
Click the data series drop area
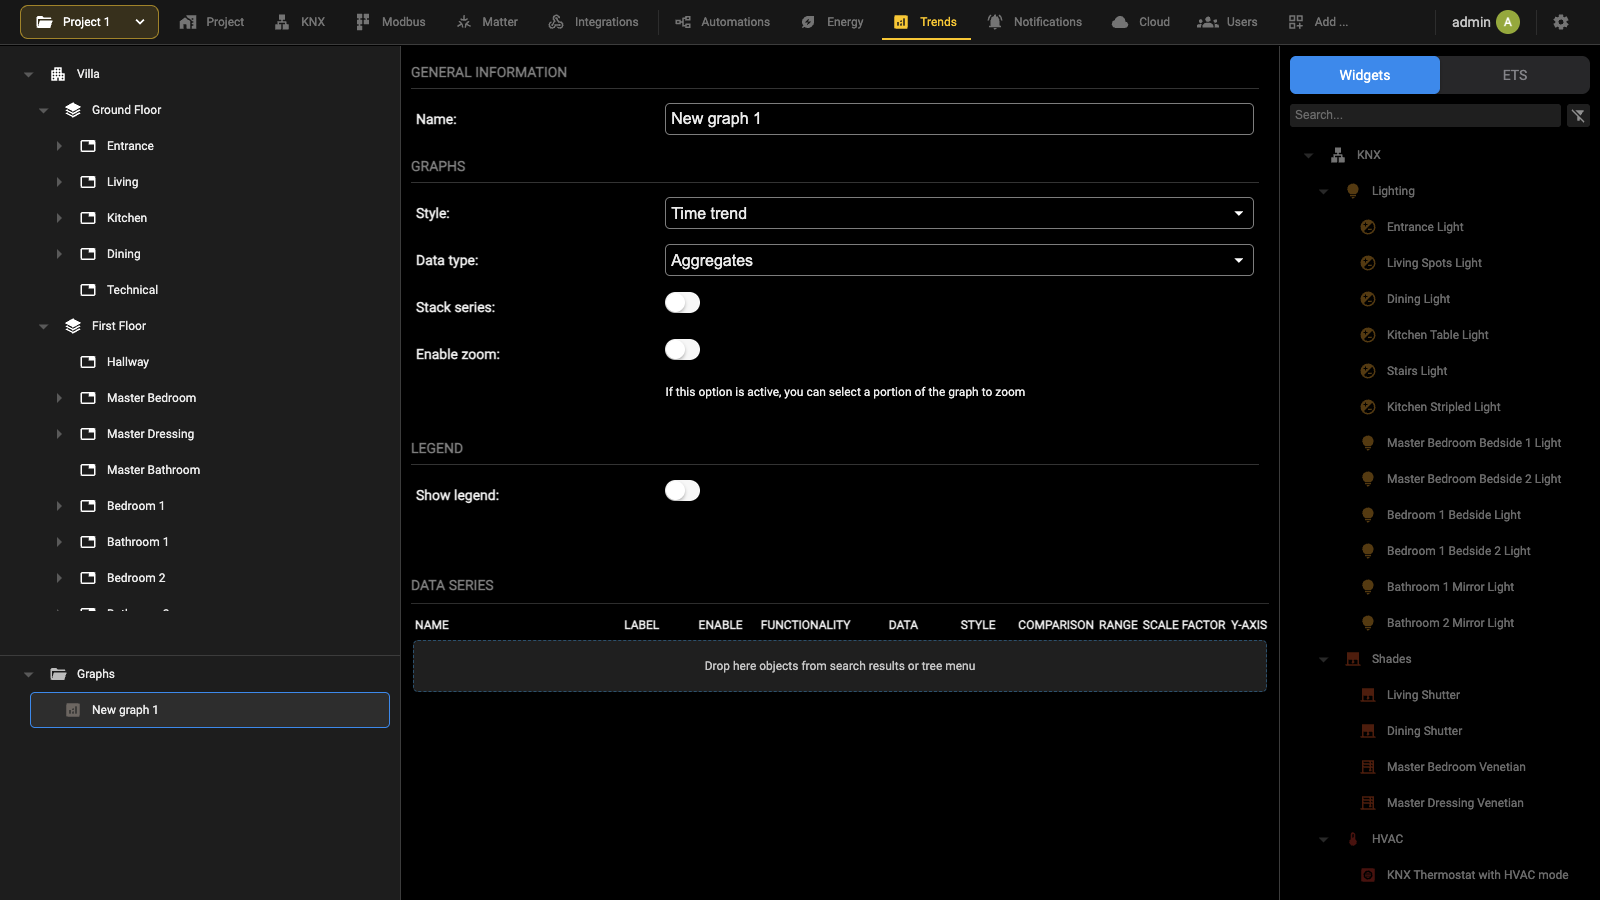pos(840,666)
